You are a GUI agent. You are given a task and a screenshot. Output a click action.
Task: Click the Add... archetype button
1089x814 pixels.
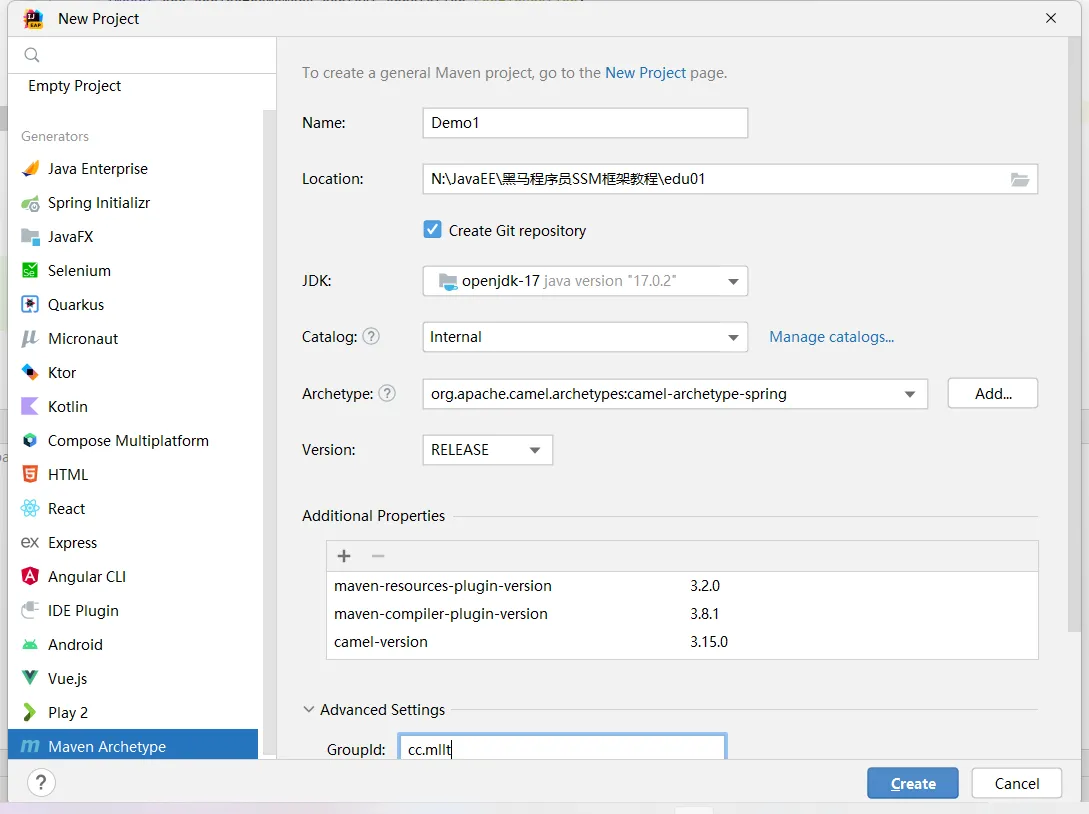[x=992, y=394]
